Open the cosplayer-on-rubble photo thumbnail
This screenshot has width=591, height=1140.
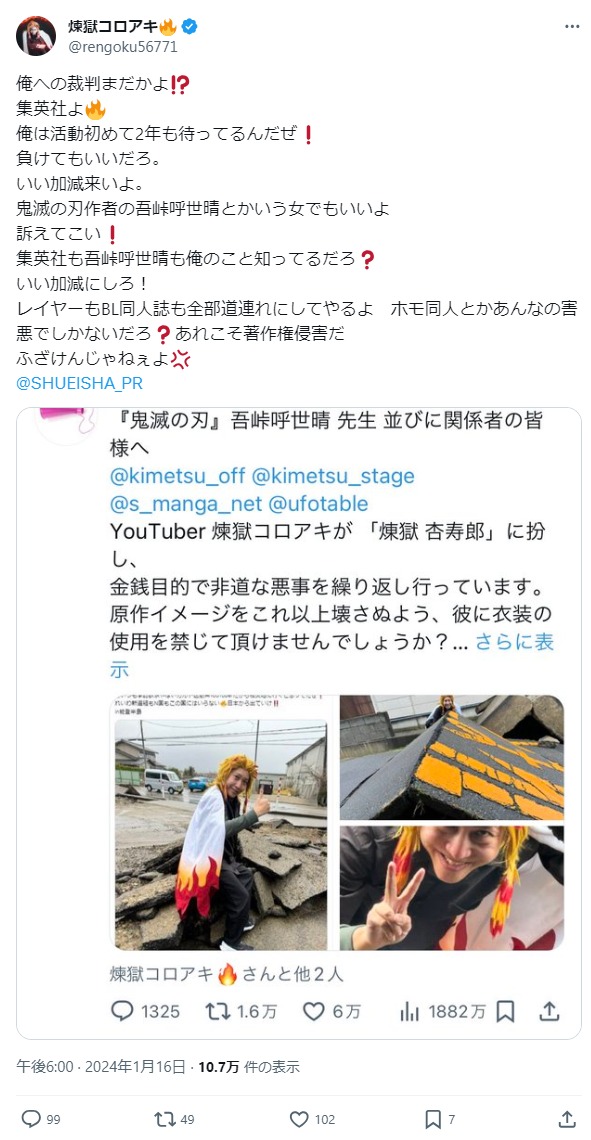pos(222,822)
